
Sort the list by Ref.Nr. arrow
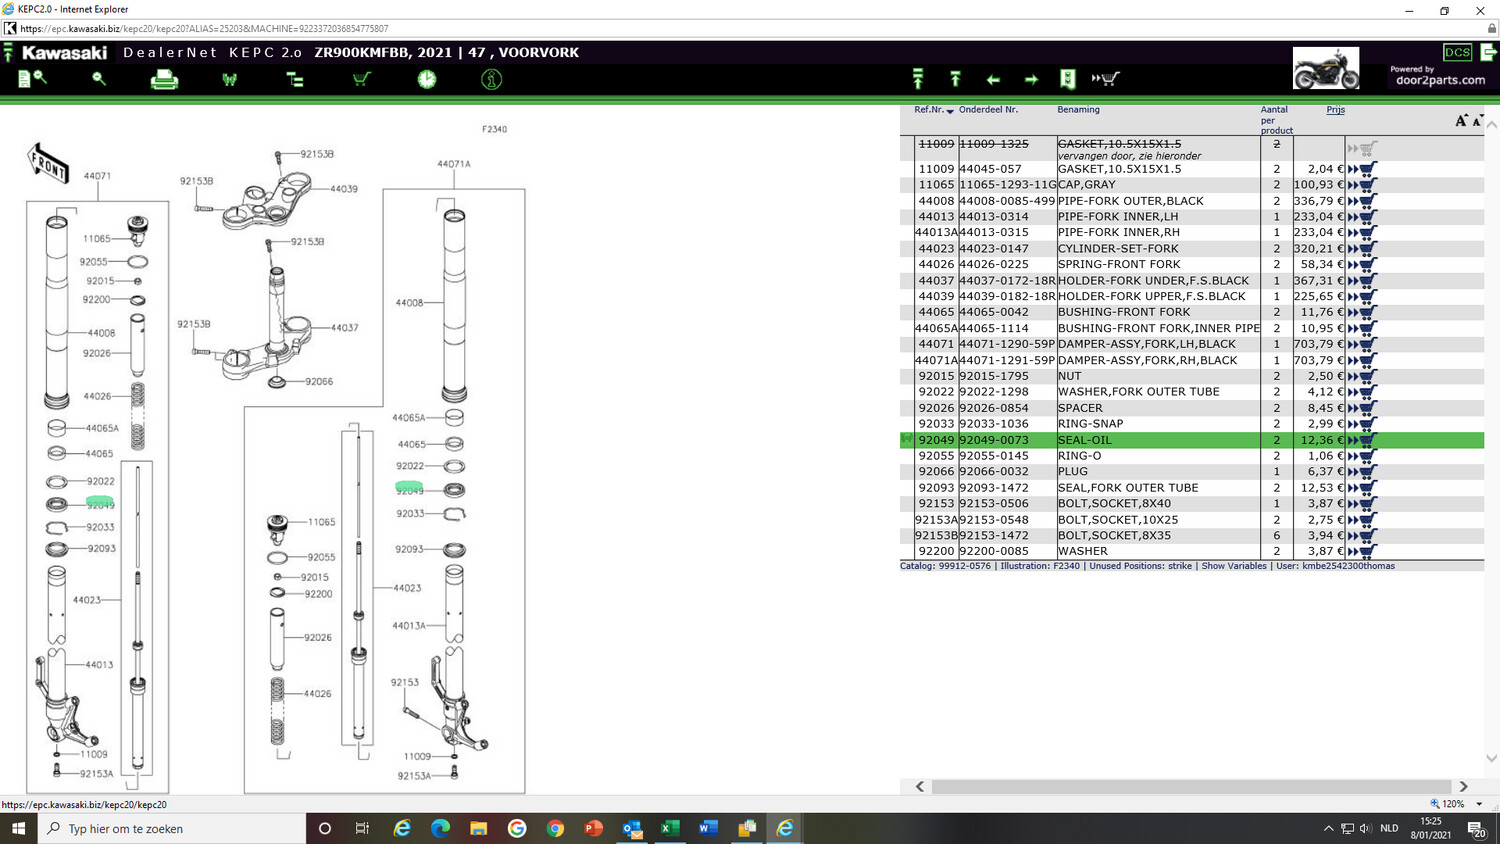pyautogui.click(x=950, y=111)
